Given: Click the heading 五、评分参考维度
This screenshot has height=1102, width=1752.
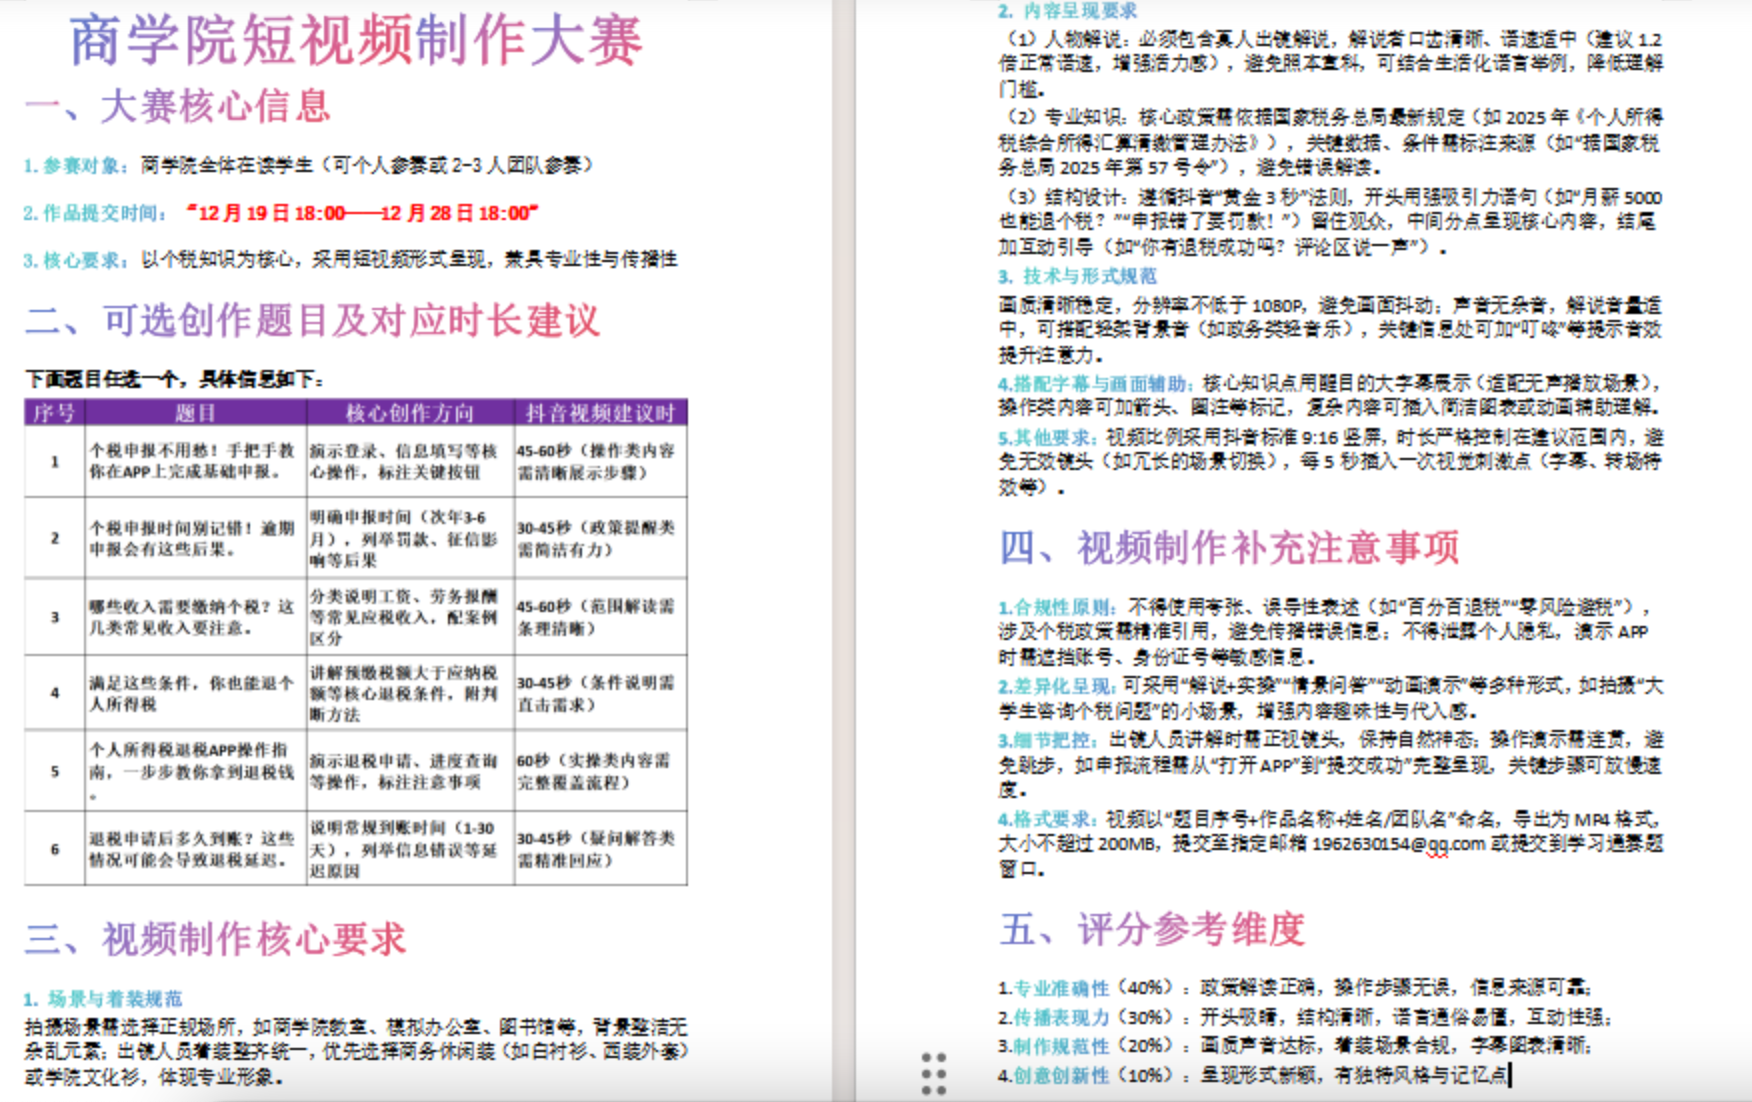Looking at the screenshot, I should [x=1152, y=929].
